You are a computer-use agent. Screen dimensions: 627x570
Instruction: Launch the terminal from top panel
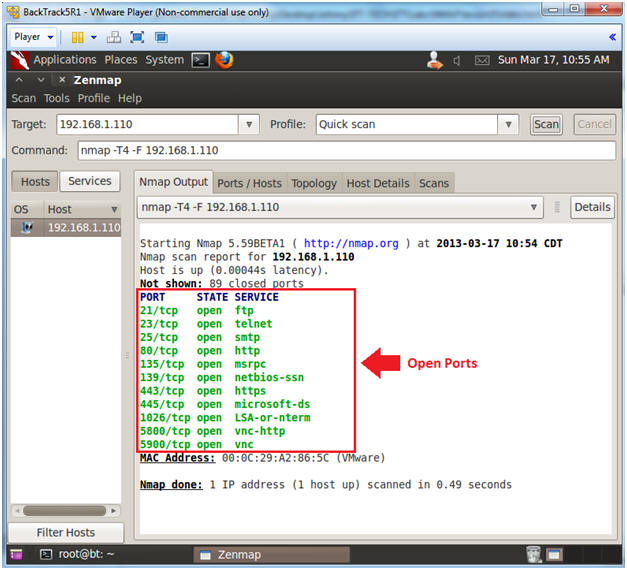pyautogui.click(x=200, y=60)
